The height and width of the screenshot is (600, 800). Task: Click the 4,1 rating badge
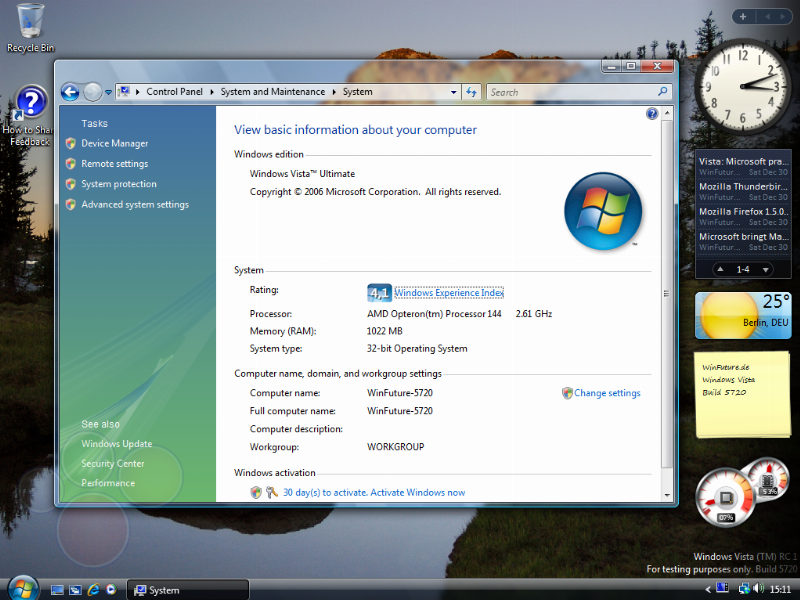(x=379, y=293)
